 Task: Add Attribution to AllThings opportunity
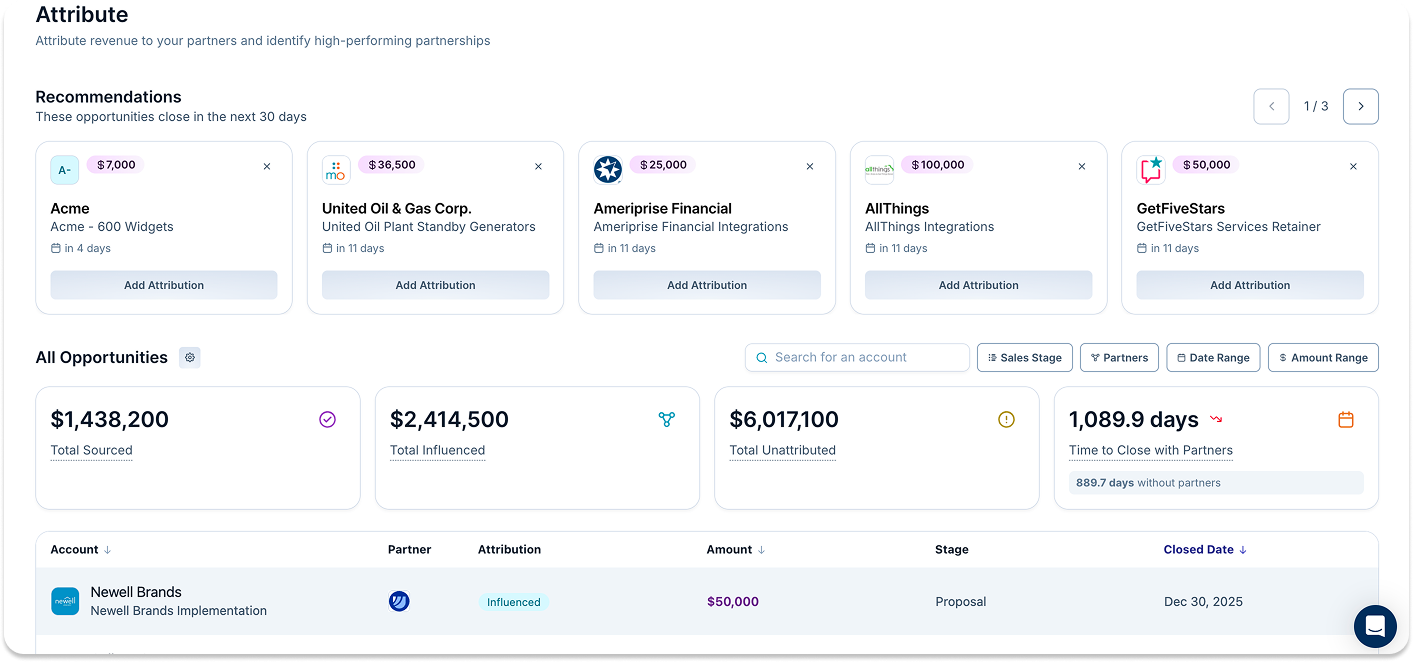(978, 285)
